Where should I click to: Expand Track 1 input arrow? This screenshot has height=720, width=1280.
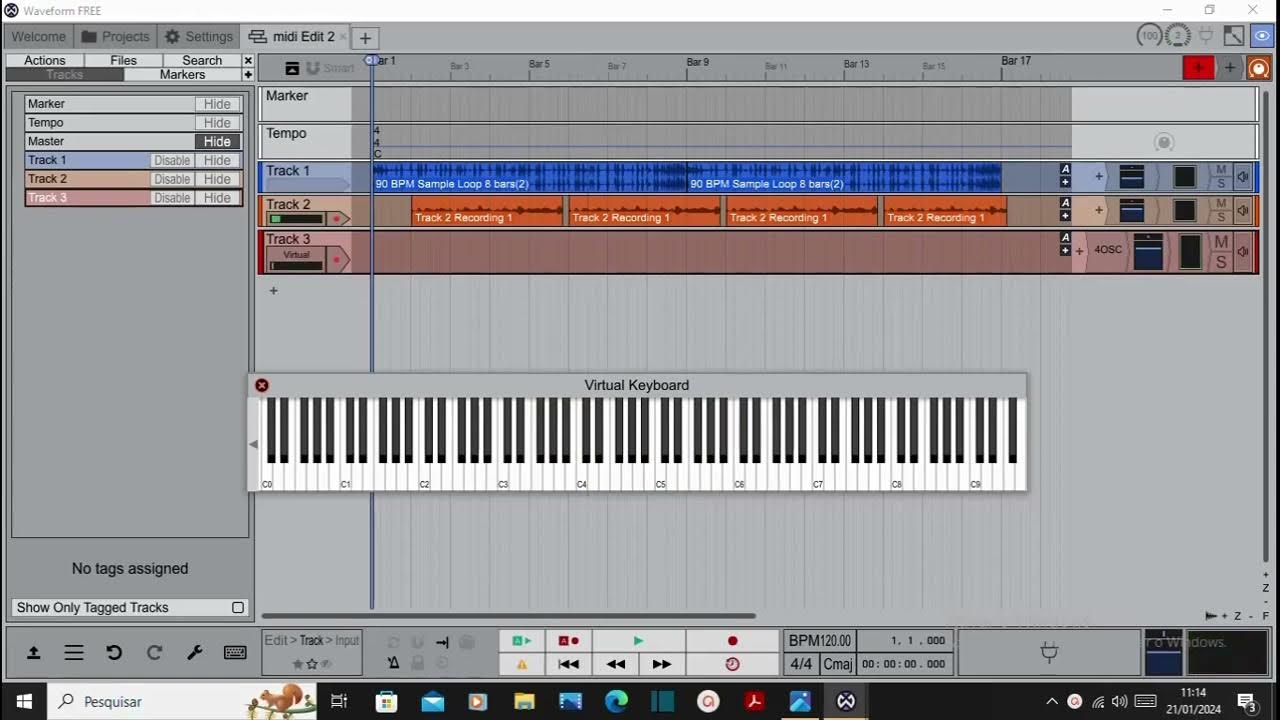307,185
